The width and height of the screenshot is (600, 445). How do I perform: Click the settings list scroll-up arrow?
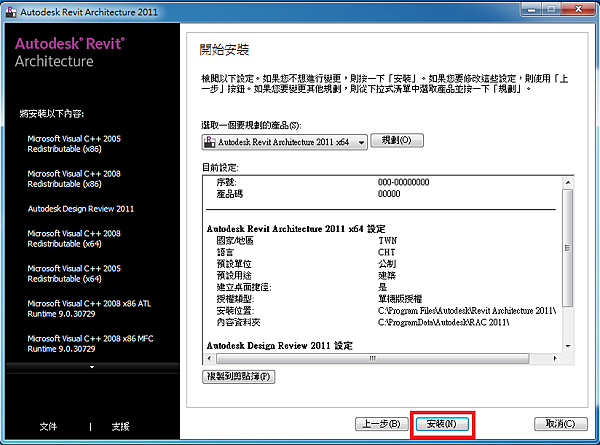[x=568, y=183]
